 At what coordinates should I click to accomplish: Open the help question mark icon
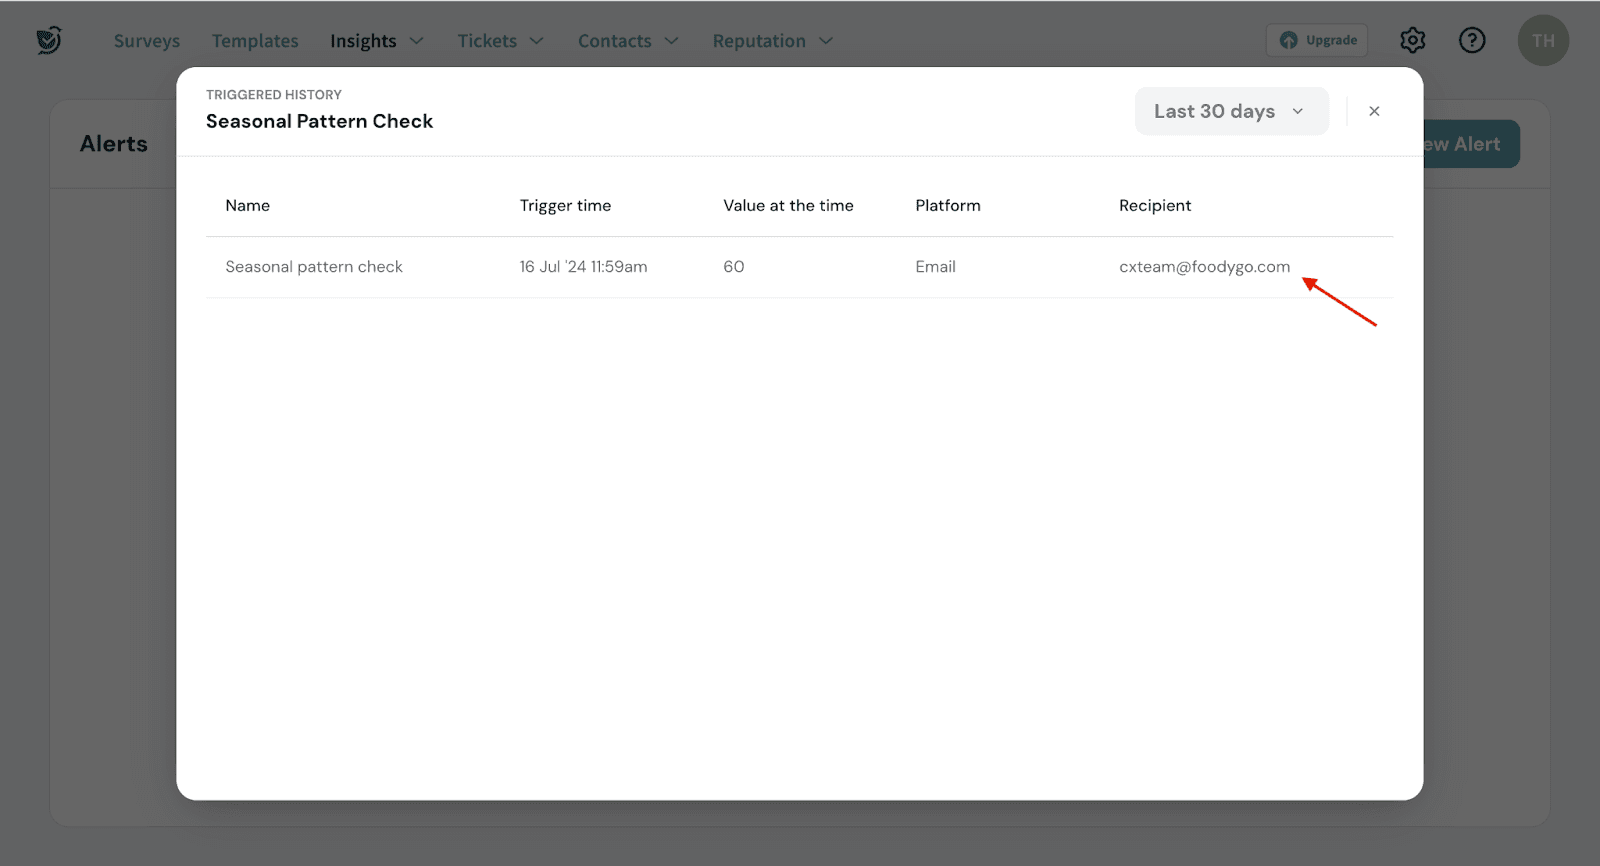pyautogui.click(x=1472, y=40)
